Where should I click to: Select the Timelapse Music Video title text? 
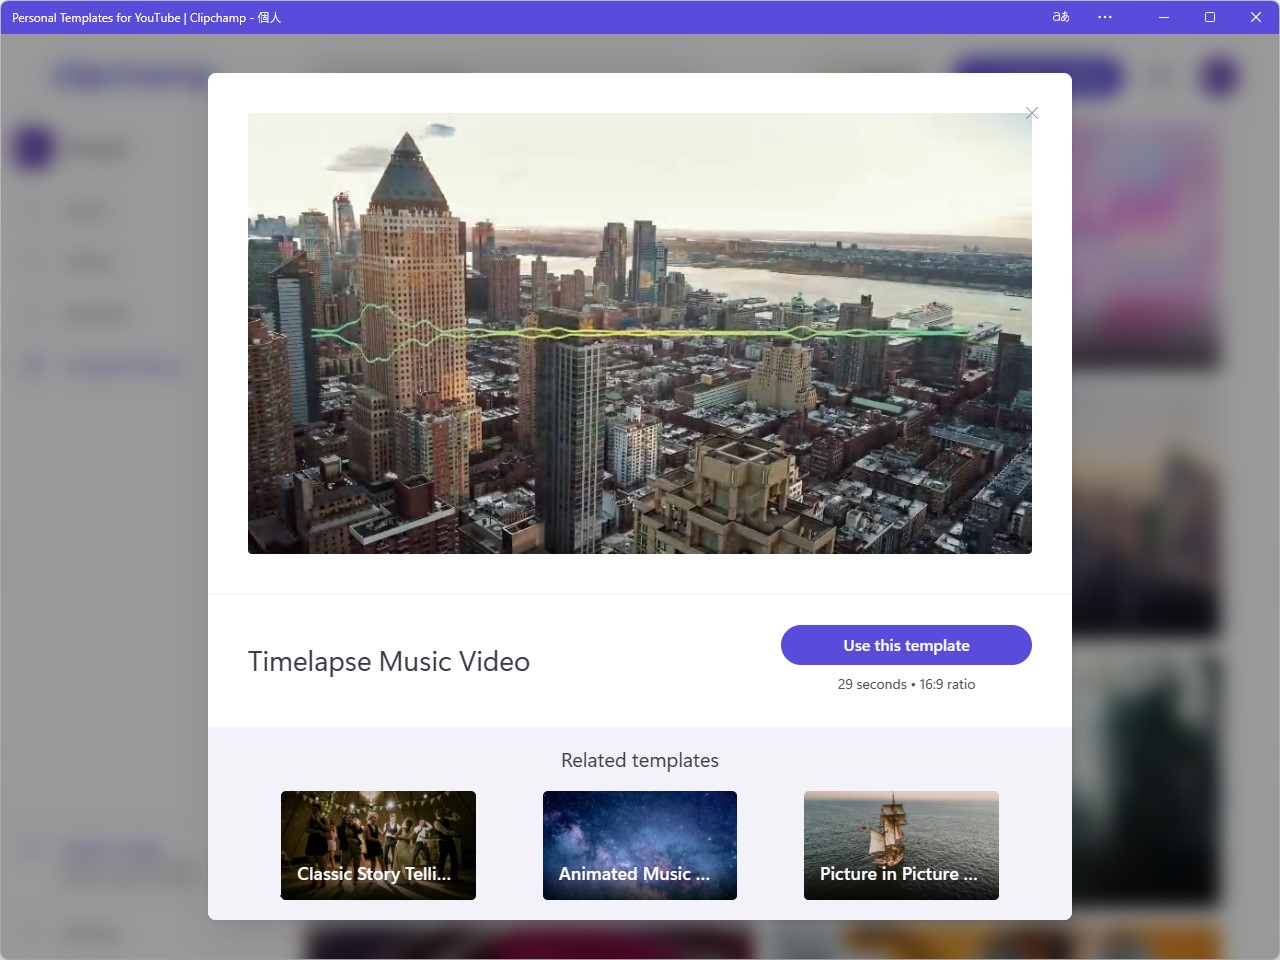389,661
